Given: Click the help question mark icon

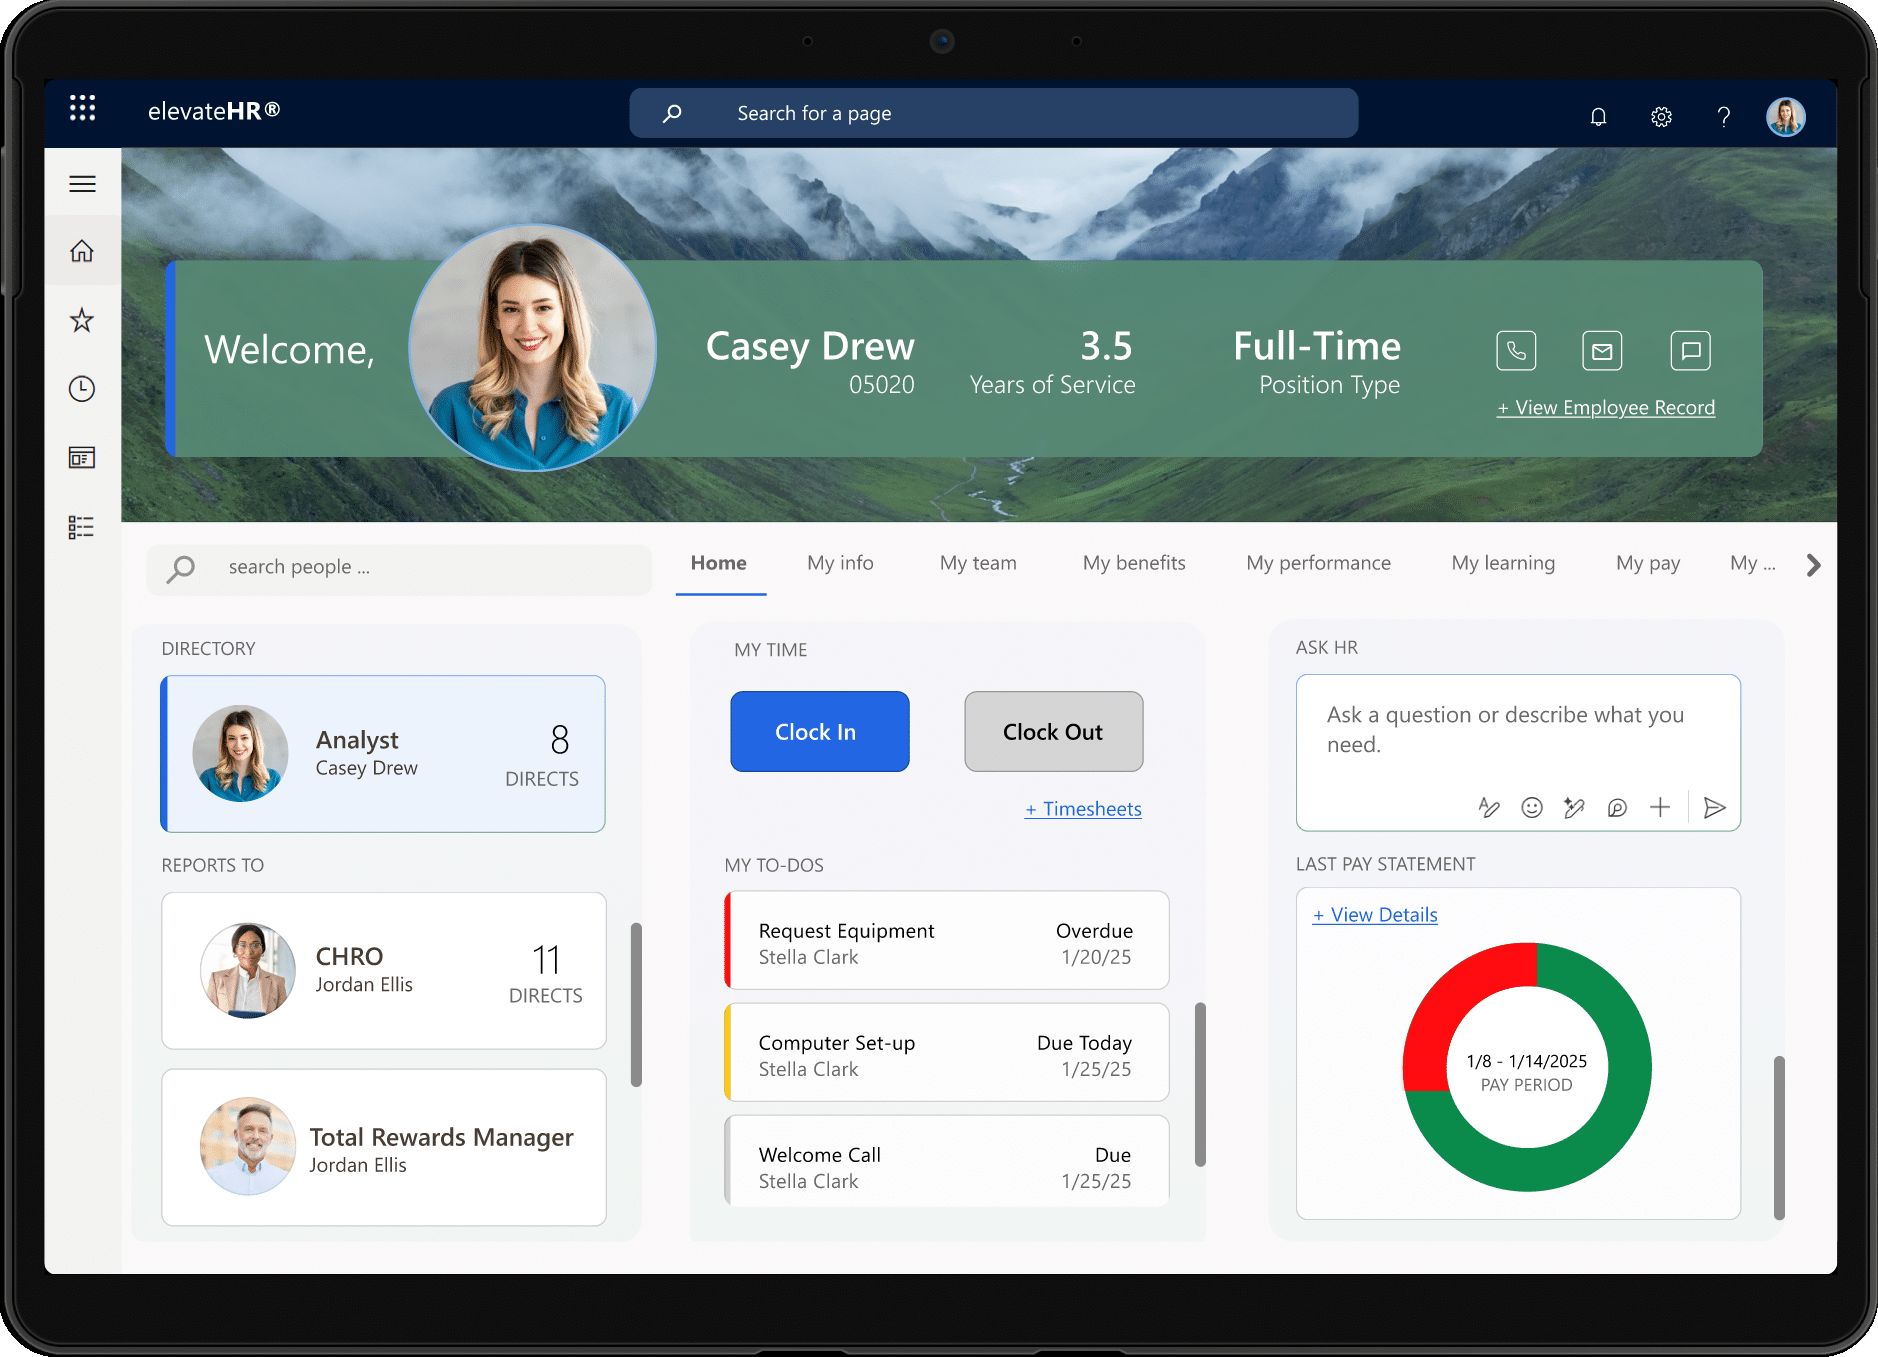Looking at the screenshot, I should (x=1723, y=117).
